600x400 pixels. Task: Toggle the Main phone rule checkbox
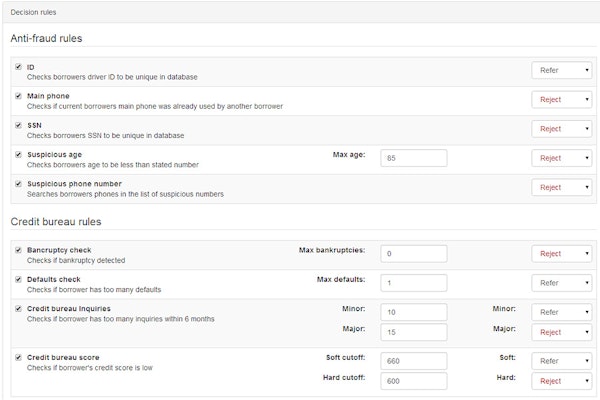(x=18, y=96)
